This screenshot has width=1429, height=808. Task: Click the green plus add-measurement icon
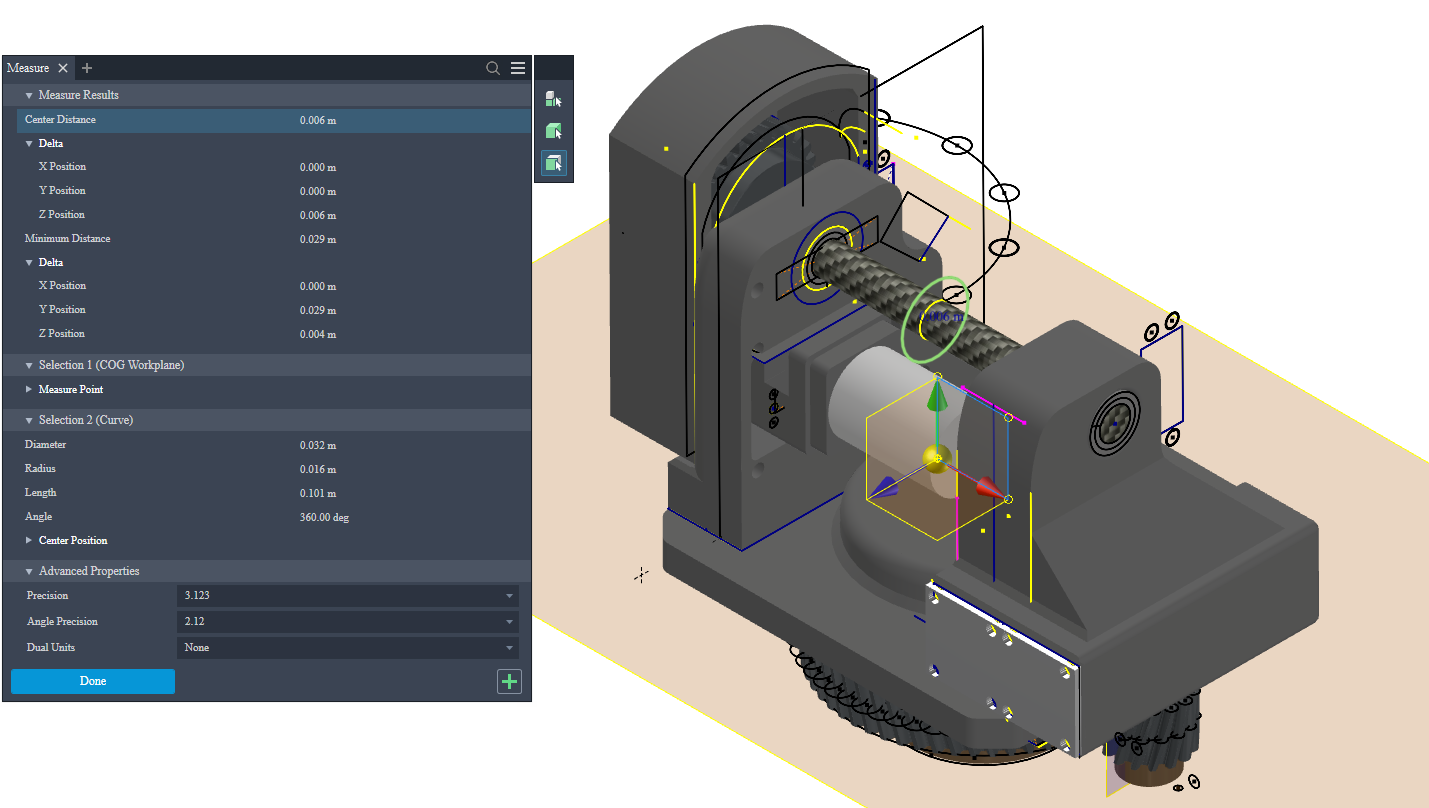(x=509, y=682)
